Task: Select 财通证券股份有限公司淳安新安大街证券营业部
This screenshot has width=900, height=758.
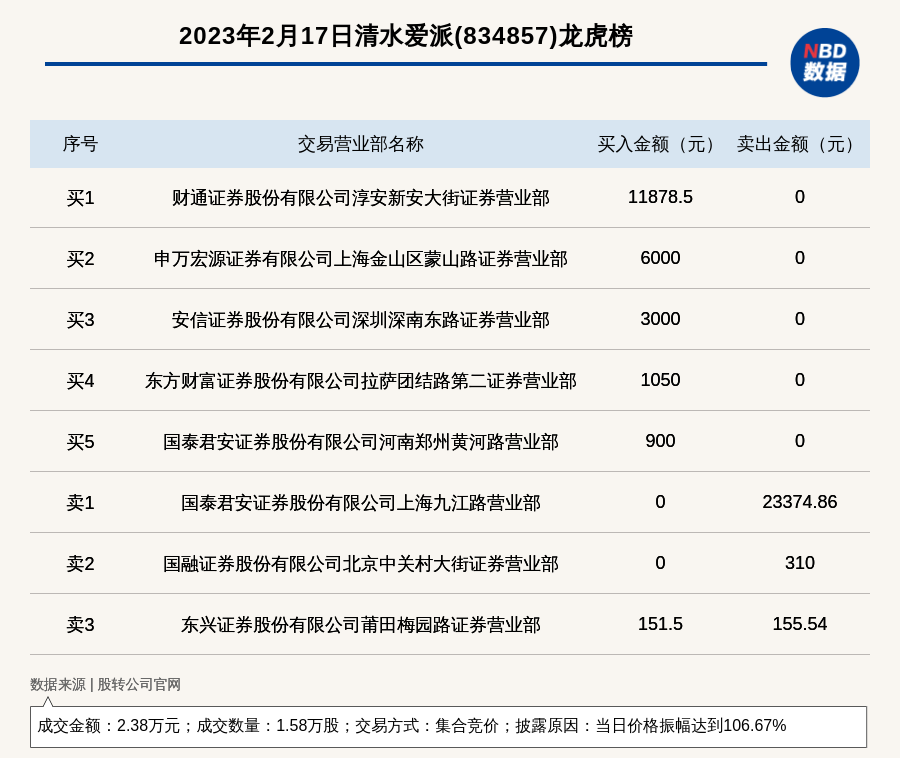Action: [360, 198]
